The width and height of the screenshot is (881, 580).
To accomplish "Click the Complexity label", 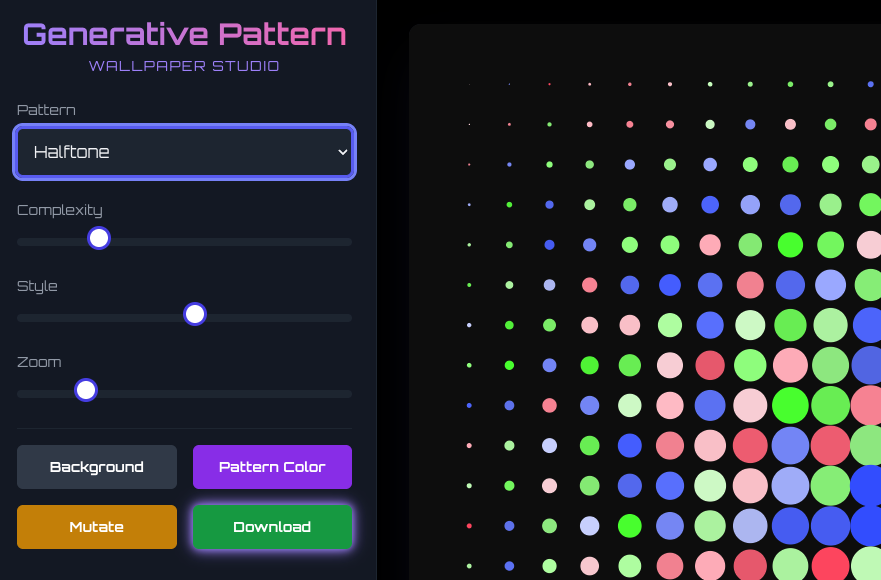I will click(x=60, y=210).
